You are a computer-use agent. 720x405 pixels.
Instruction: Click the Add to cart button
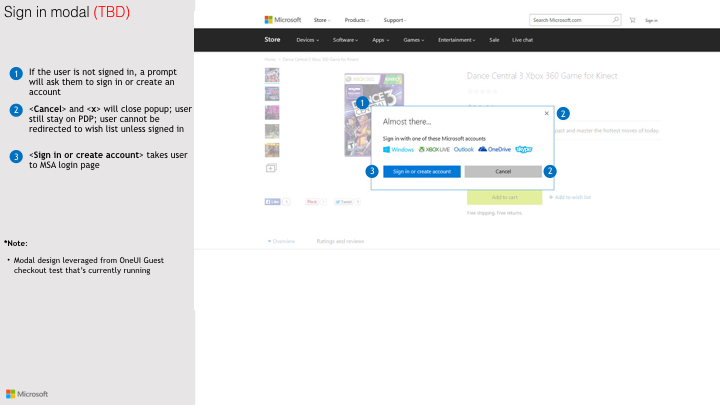coord(504,197)
